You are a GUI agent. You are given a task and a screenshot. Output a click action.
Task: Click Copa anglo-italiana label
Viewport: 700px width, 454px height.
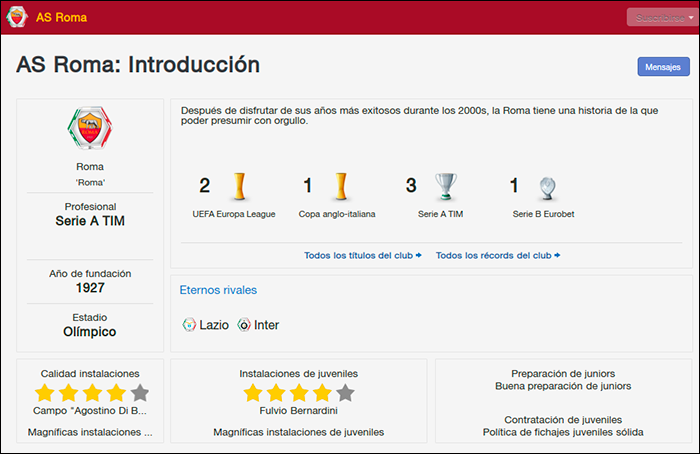(337, 214)
